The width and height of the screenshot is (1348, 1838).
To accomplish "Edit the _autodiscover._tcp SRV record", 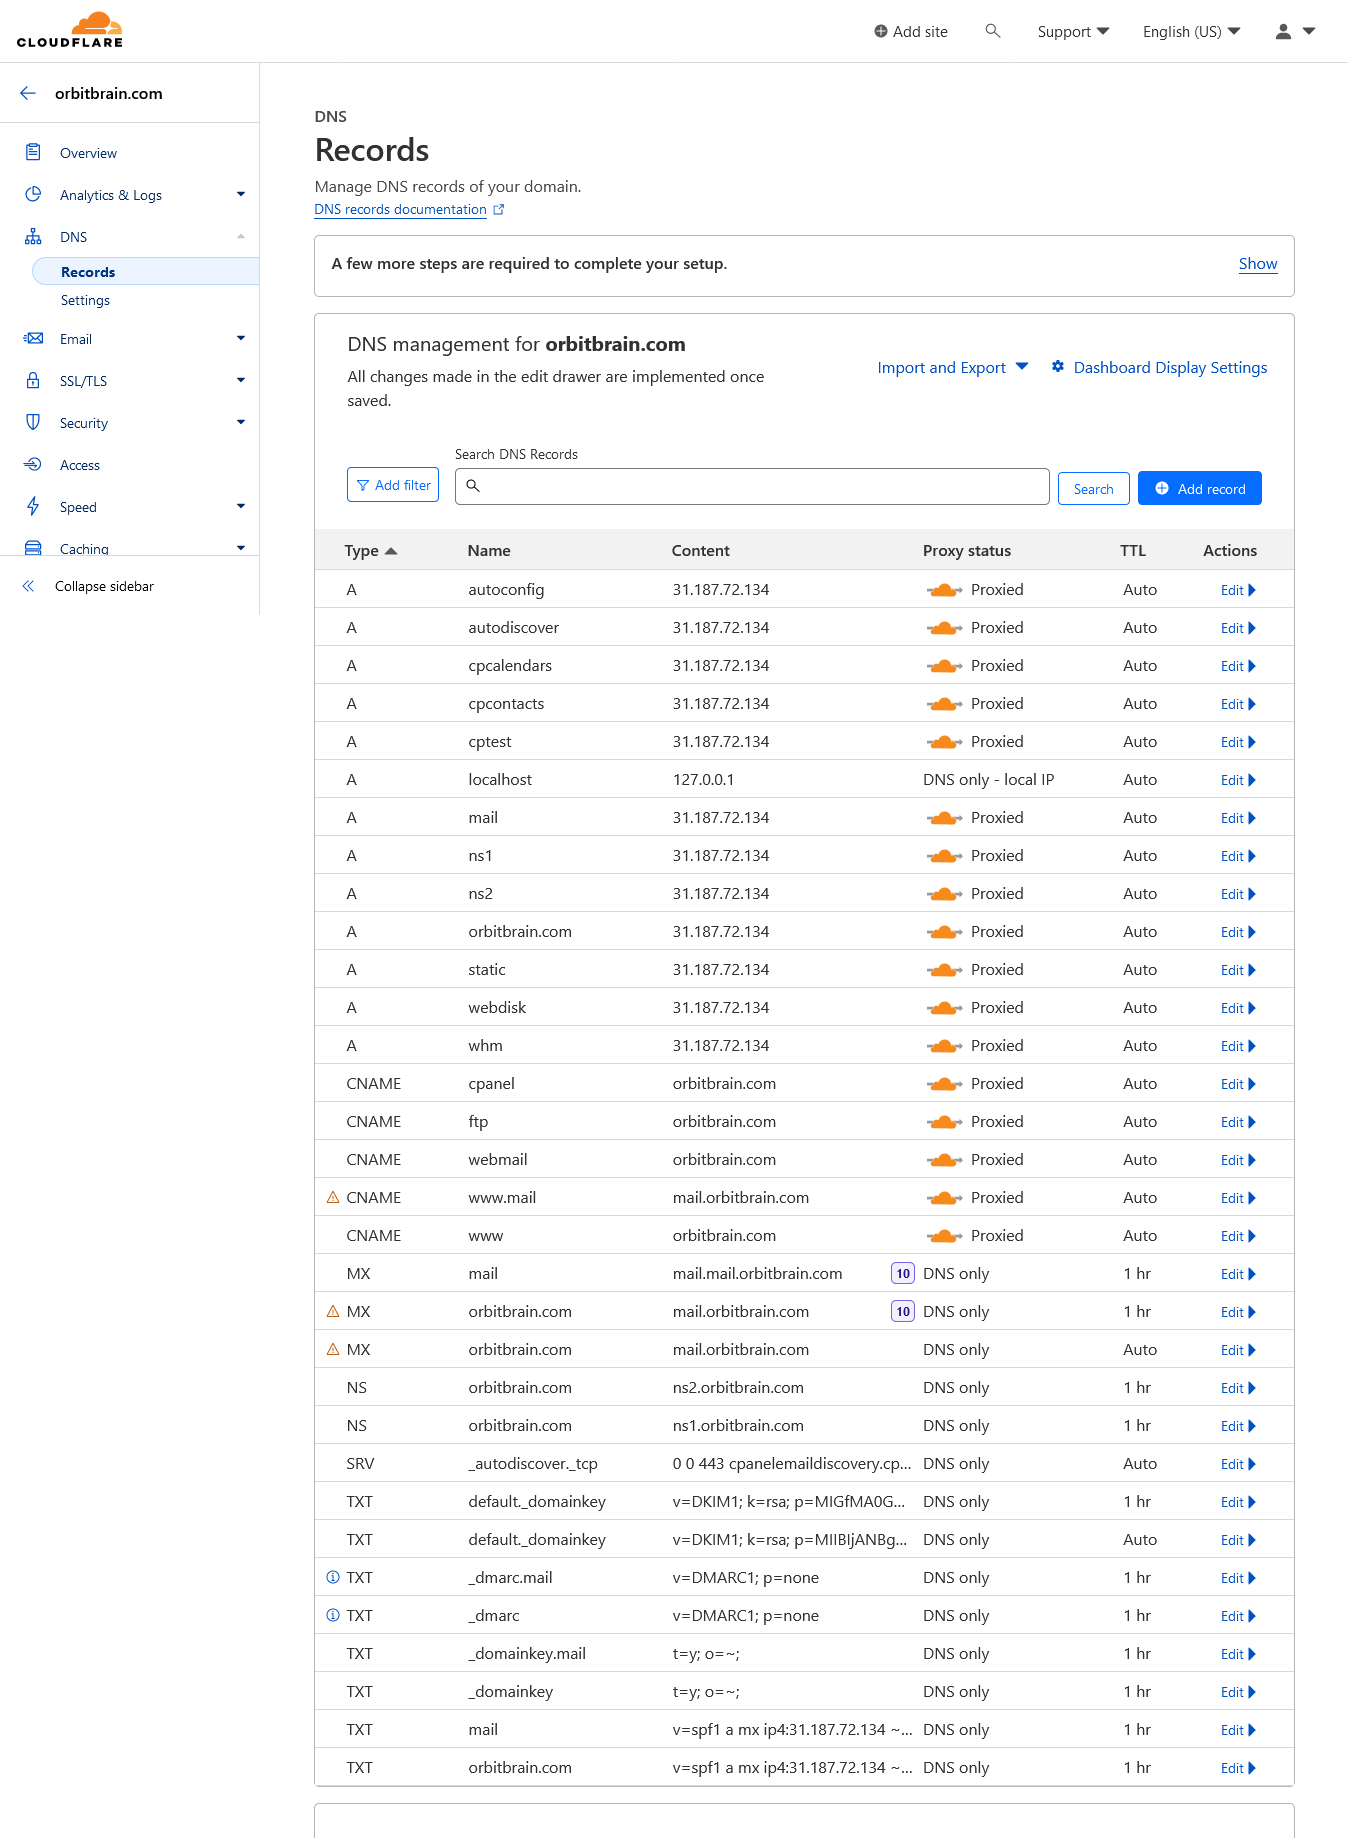I will coord(1238,1464).
